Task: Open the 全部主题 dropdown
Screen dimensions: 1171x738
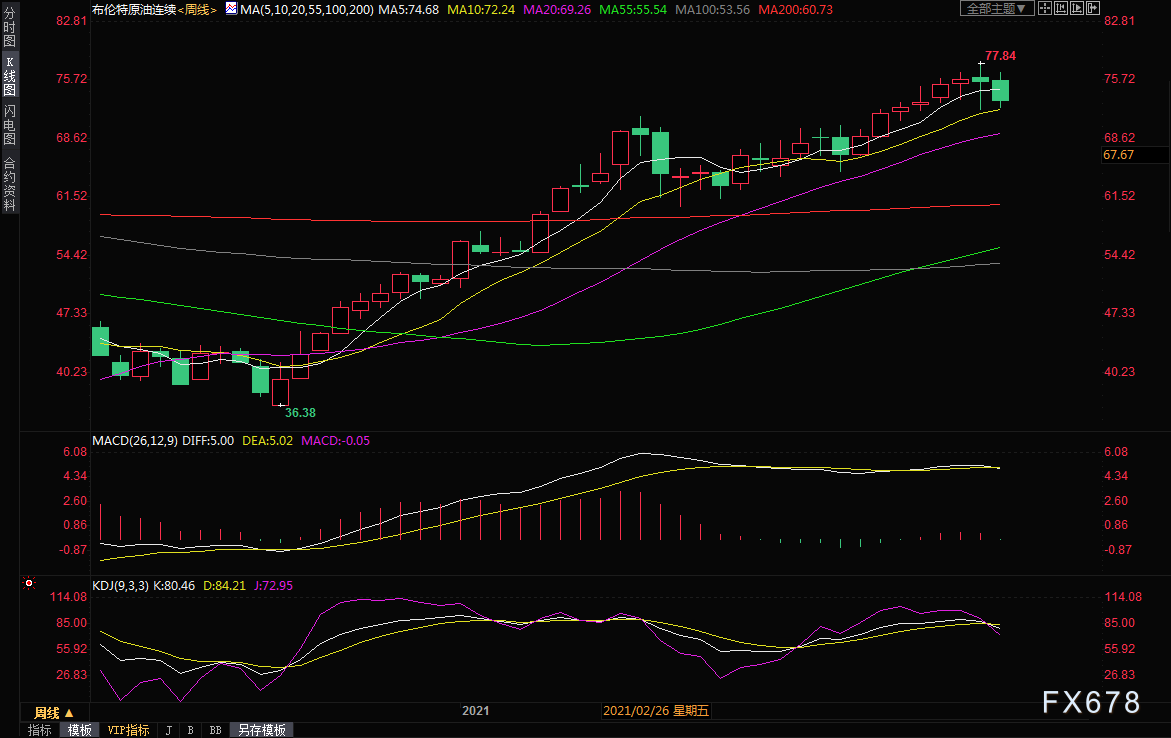Action: [x=996, y=9]
